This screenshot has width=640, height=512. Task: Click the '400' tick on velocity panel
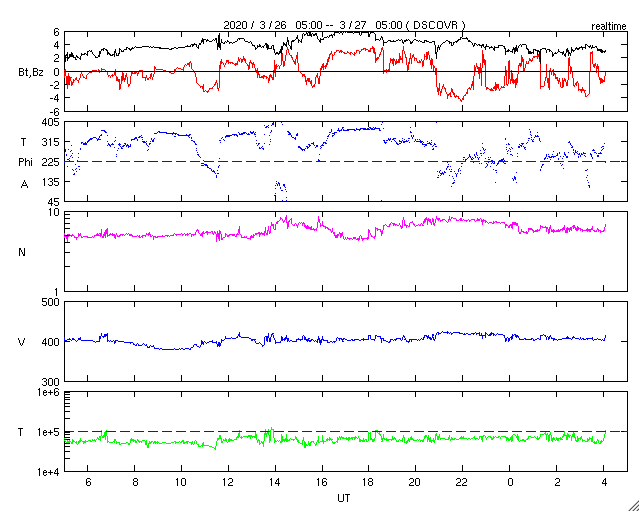tap(51, 342)
